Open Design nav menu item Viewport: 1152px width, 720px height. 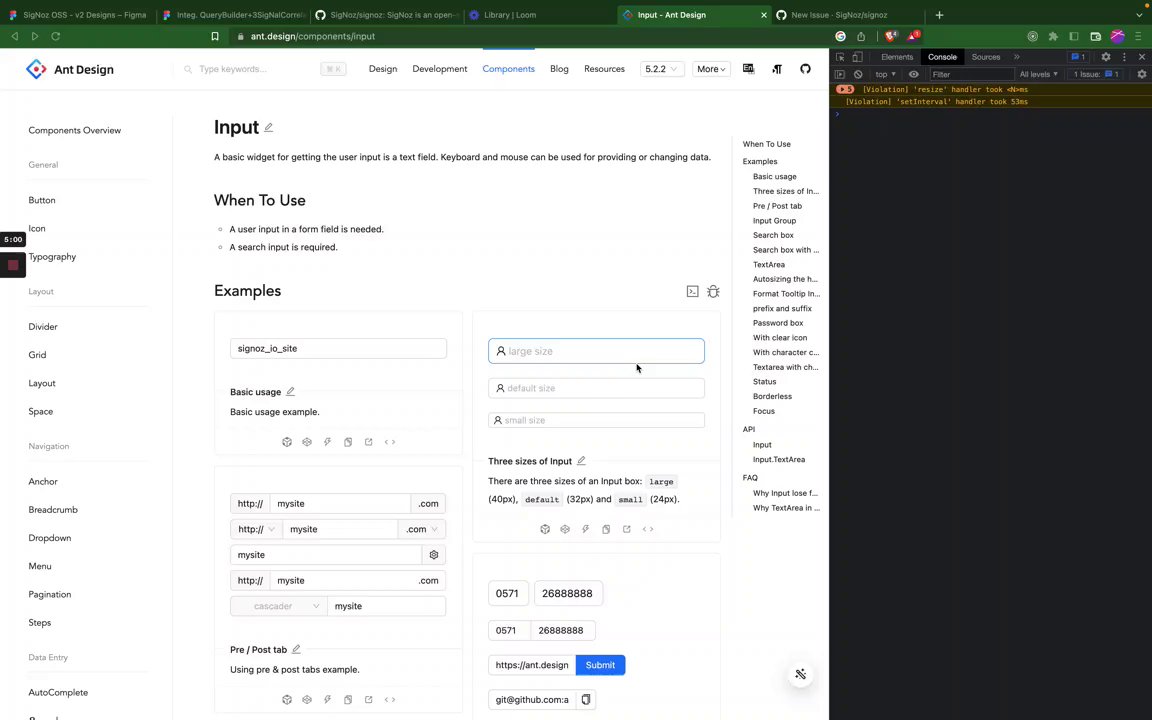(x=383, y=69)
